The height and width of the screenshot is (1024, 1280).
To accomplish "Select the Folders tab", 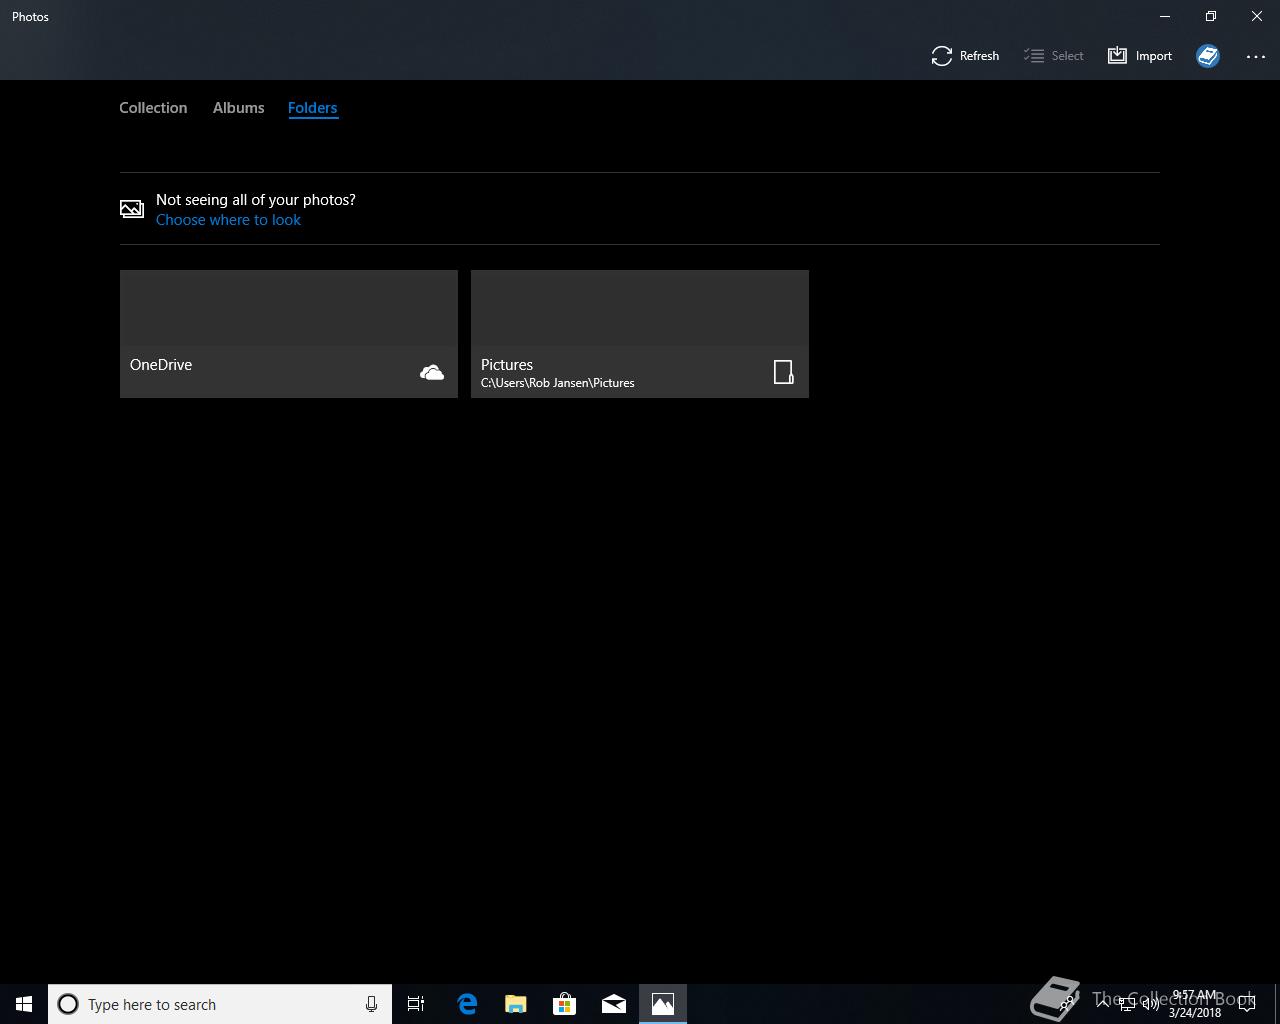I will coord(312,108).
